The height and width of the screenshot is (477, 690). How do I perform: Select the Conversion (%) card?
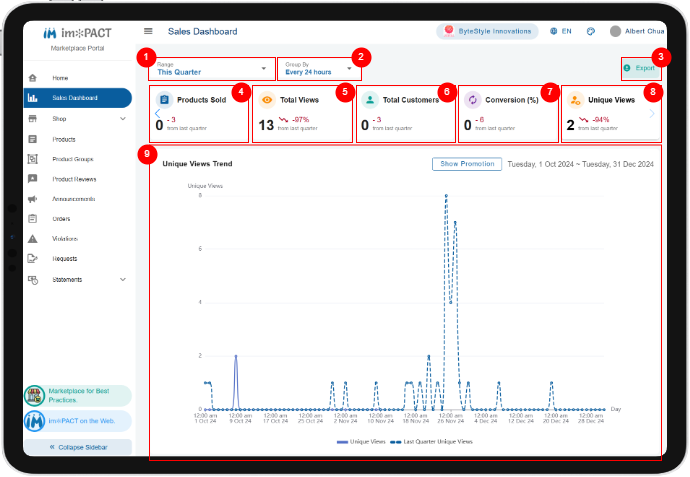click(508, 114)
